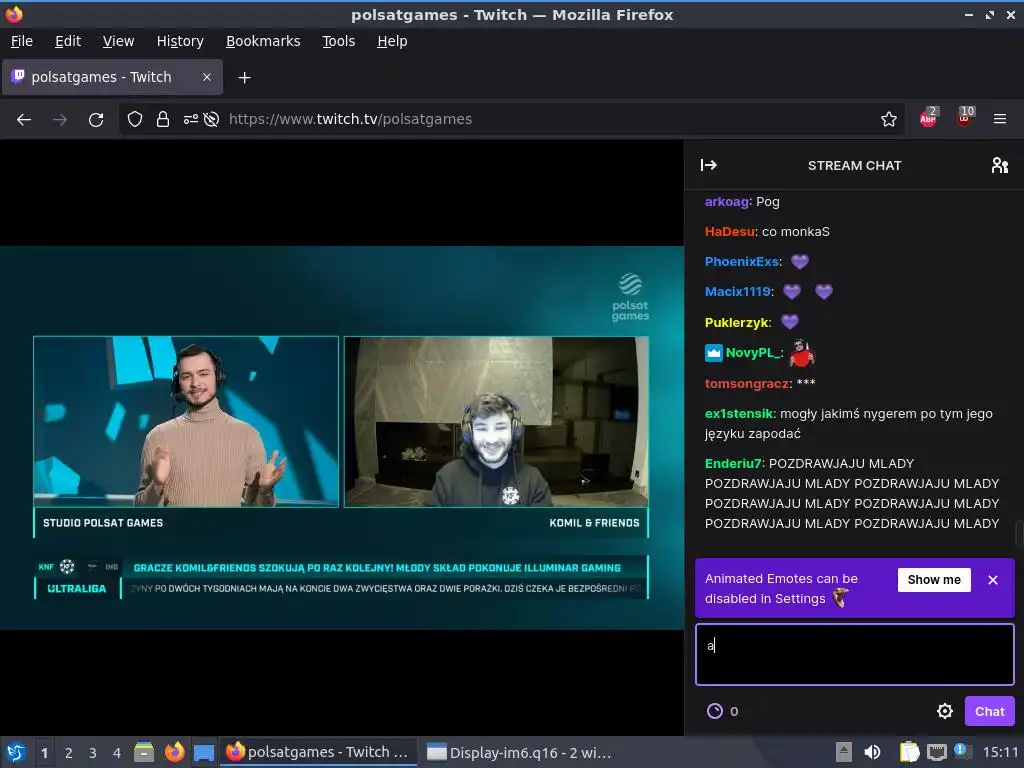The image size is (1024, 768).
Task: Click the channel points icon
Action: pyautogui.click(x=715, y=711)
